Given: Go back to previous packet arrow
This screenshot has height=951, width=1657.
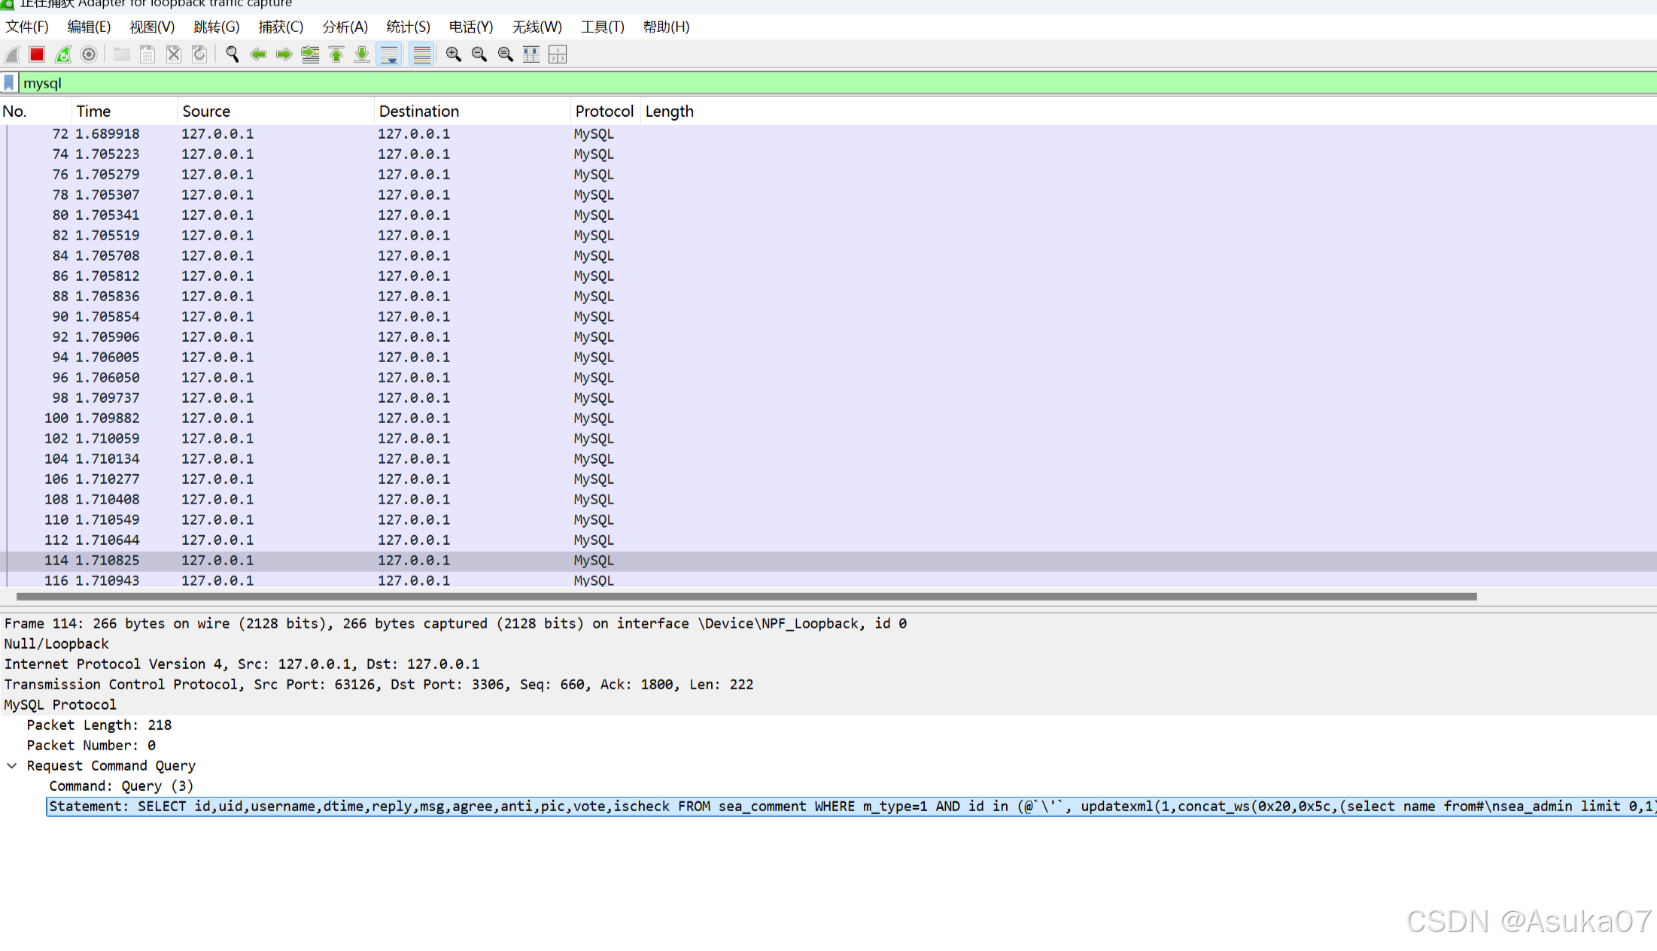Looking at the screenshot, I should [258, 54].
